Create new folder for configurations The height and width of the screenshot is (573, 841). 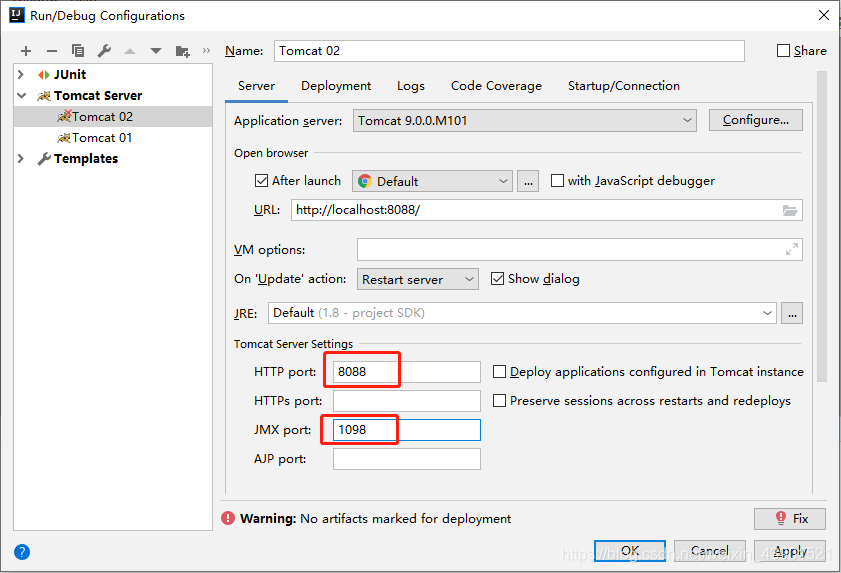182,51
